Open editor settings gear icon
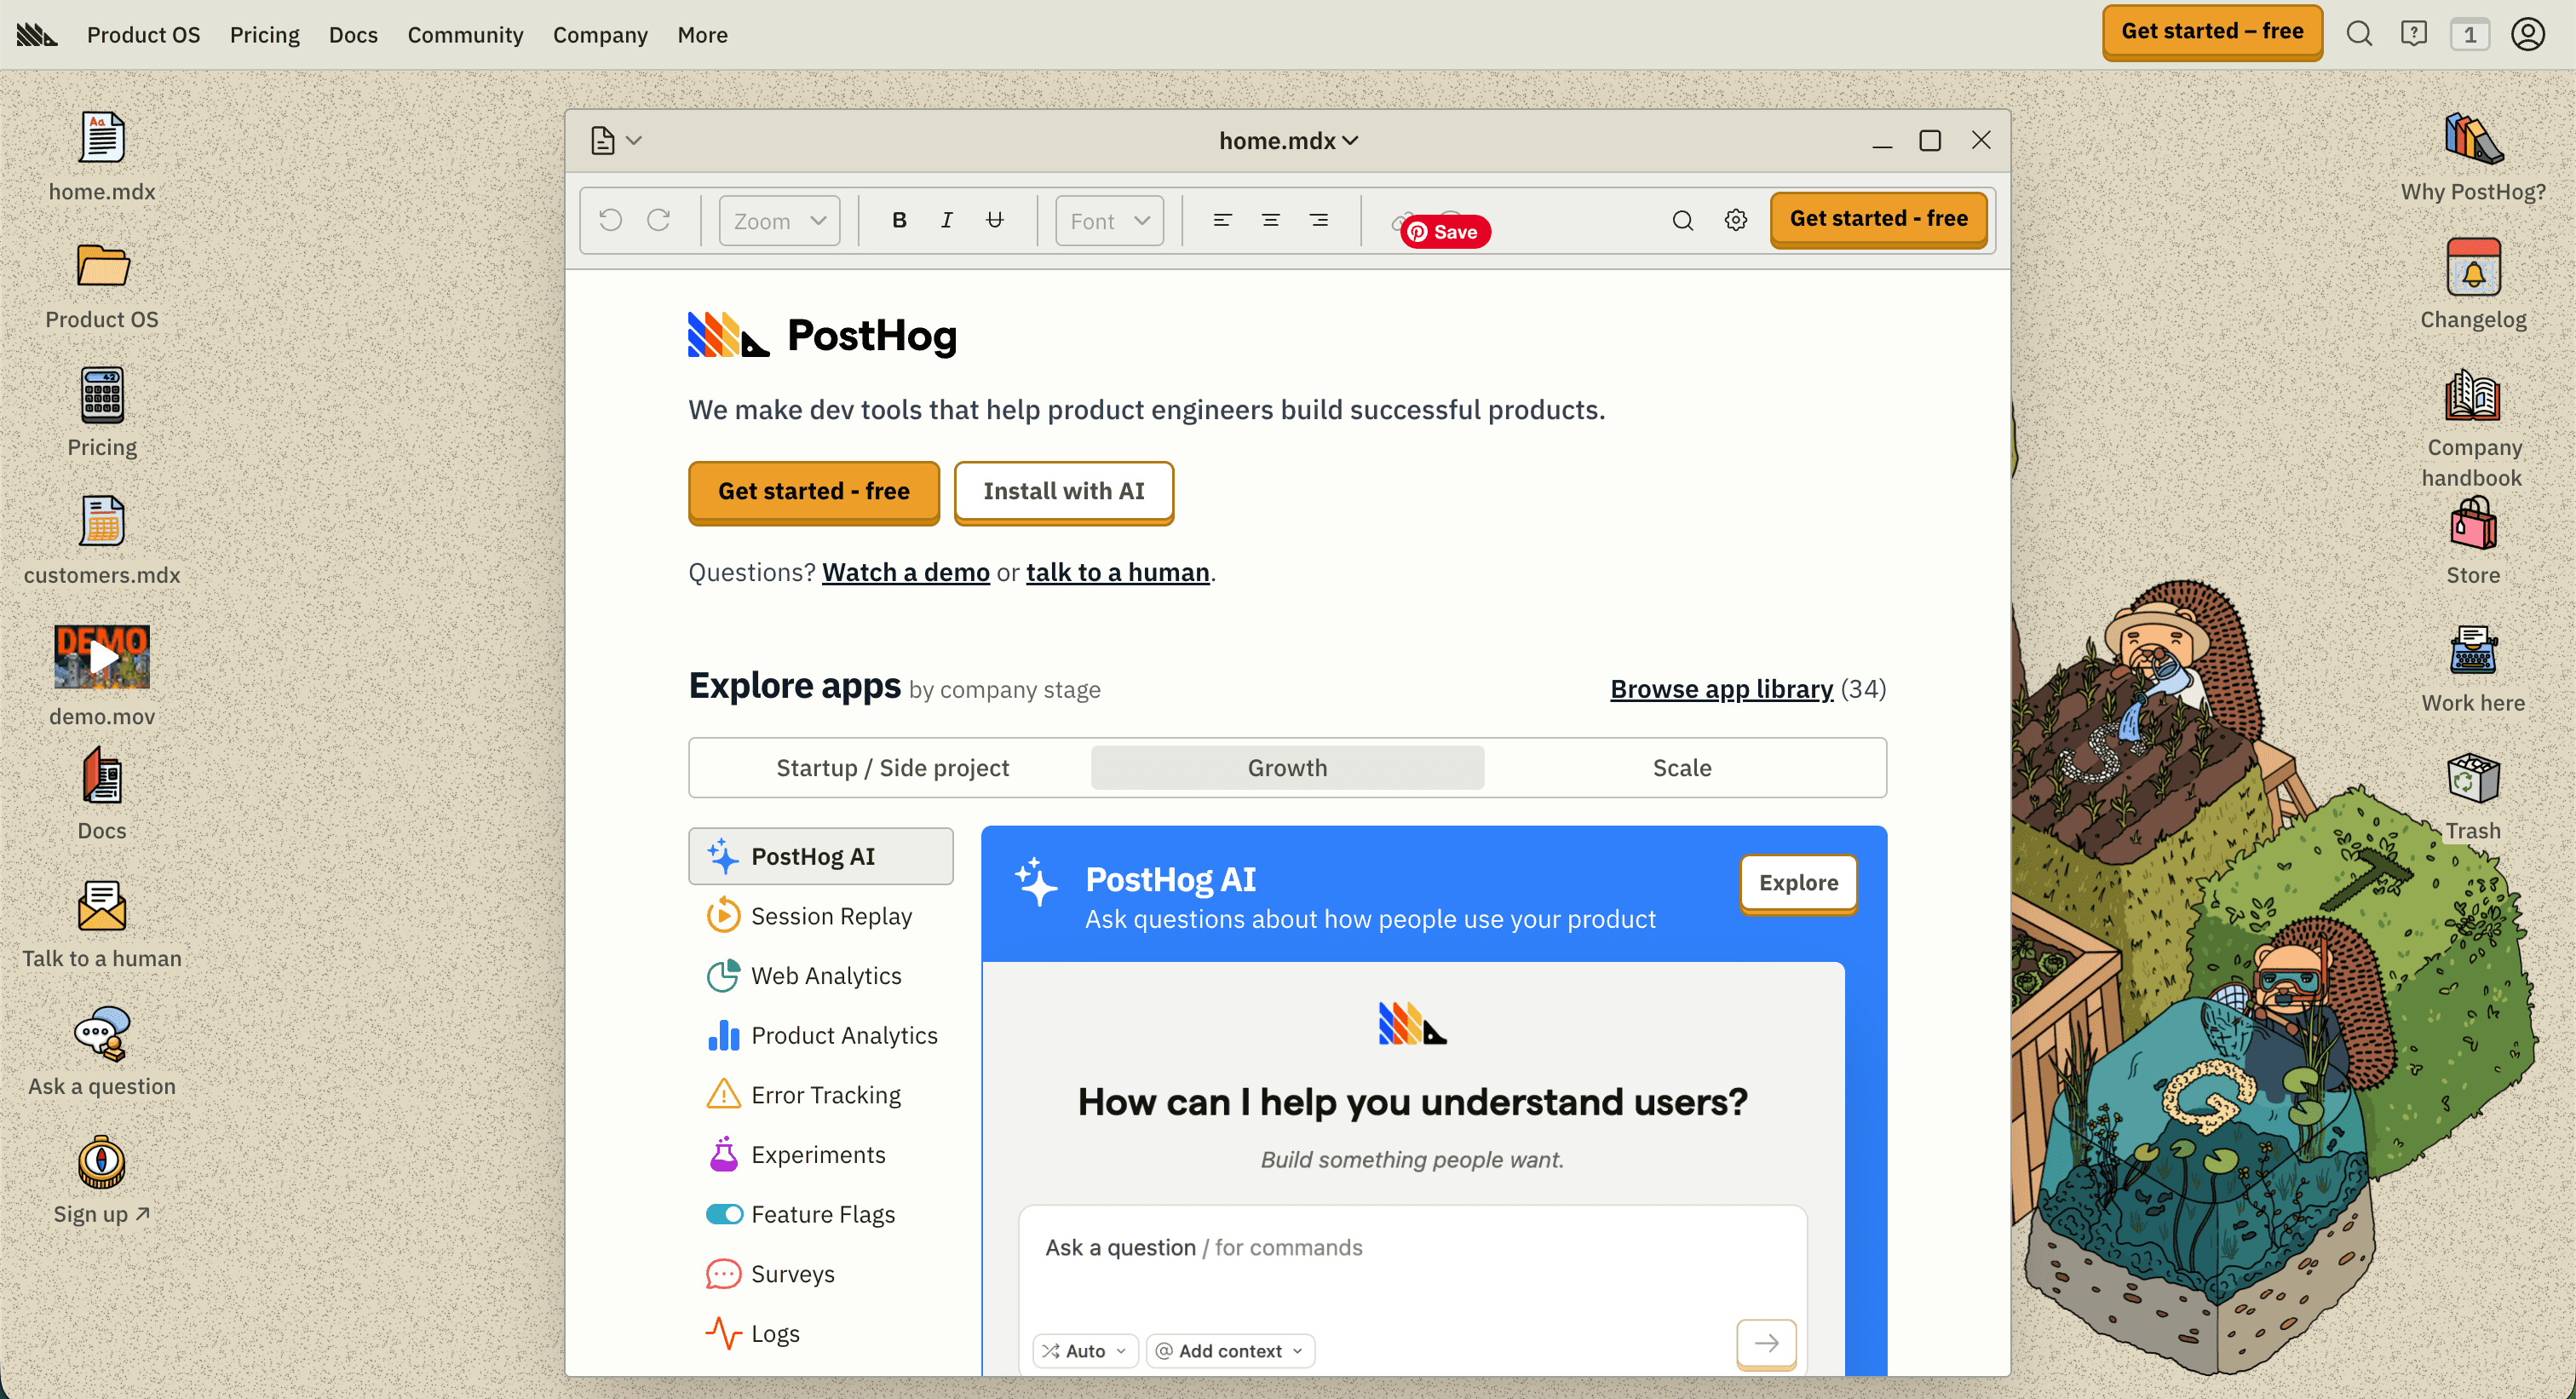 1736,220
